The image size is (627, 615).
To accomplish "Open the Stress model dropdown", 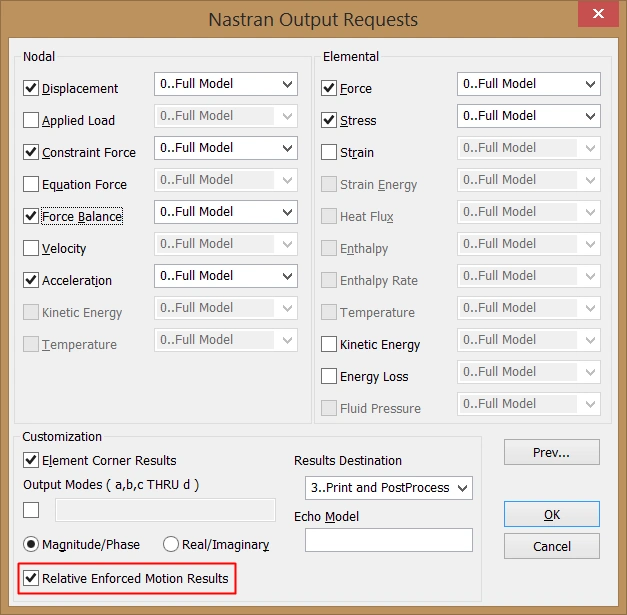I will point(529,116).
